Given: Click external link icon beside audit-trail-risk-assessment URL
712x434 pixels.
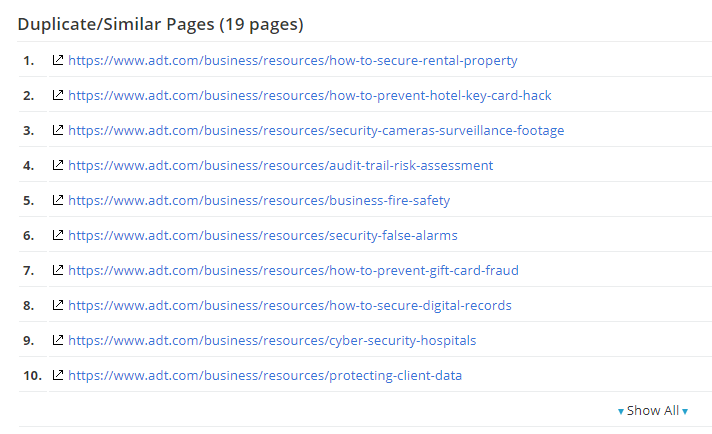Looking at the screenshot, I should tap(58, 165).
